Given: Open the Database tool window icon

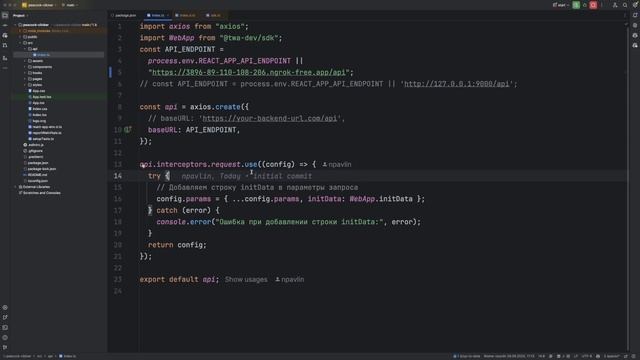Looking at the screenshot, I should [x=635, y=25].
